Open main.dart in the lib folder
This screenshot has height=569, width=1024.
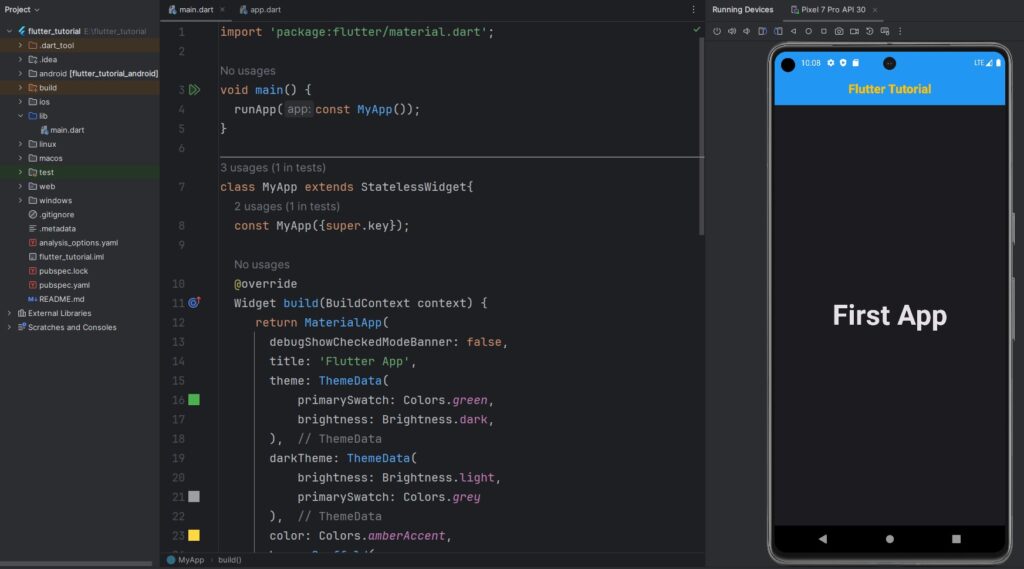62,130
